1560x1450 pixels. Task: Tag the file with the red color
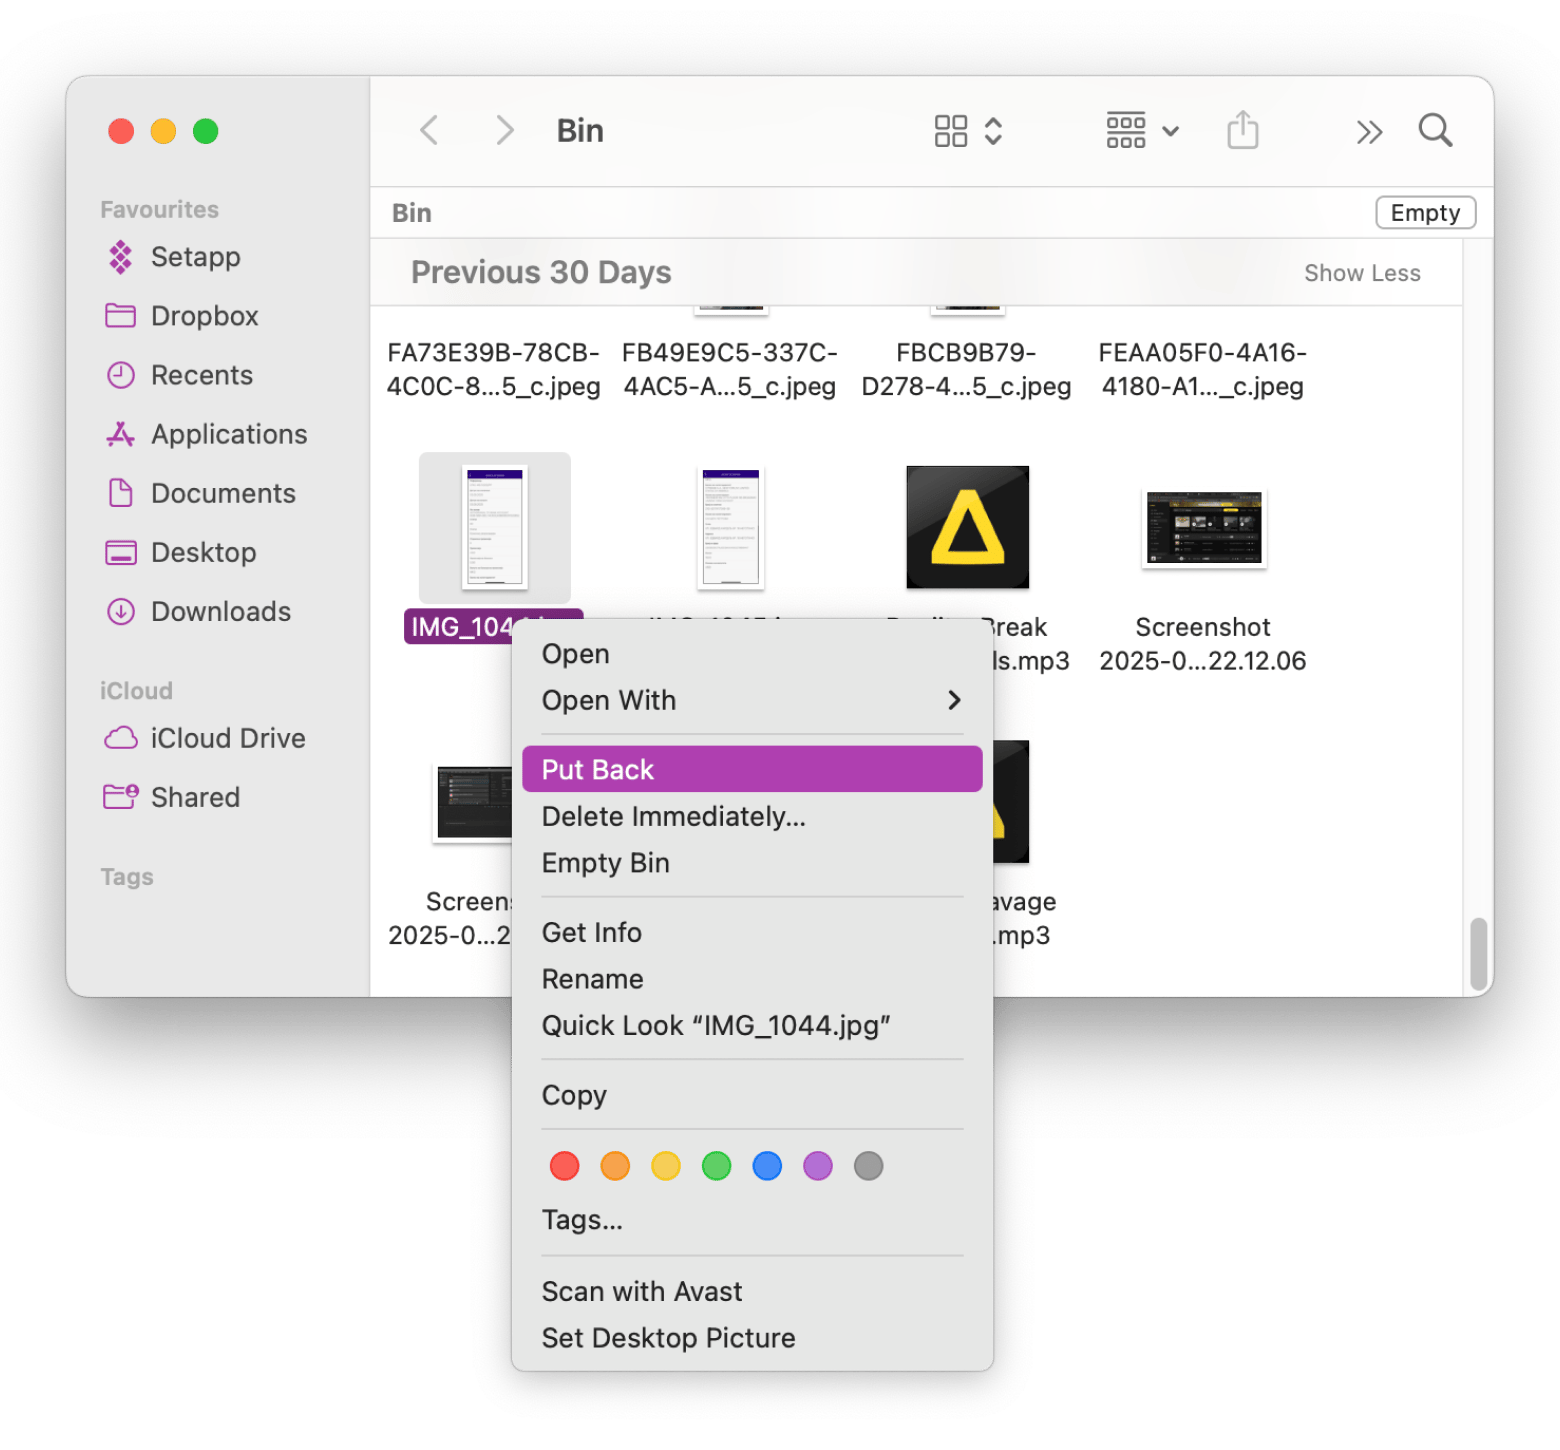[563, 1165]
